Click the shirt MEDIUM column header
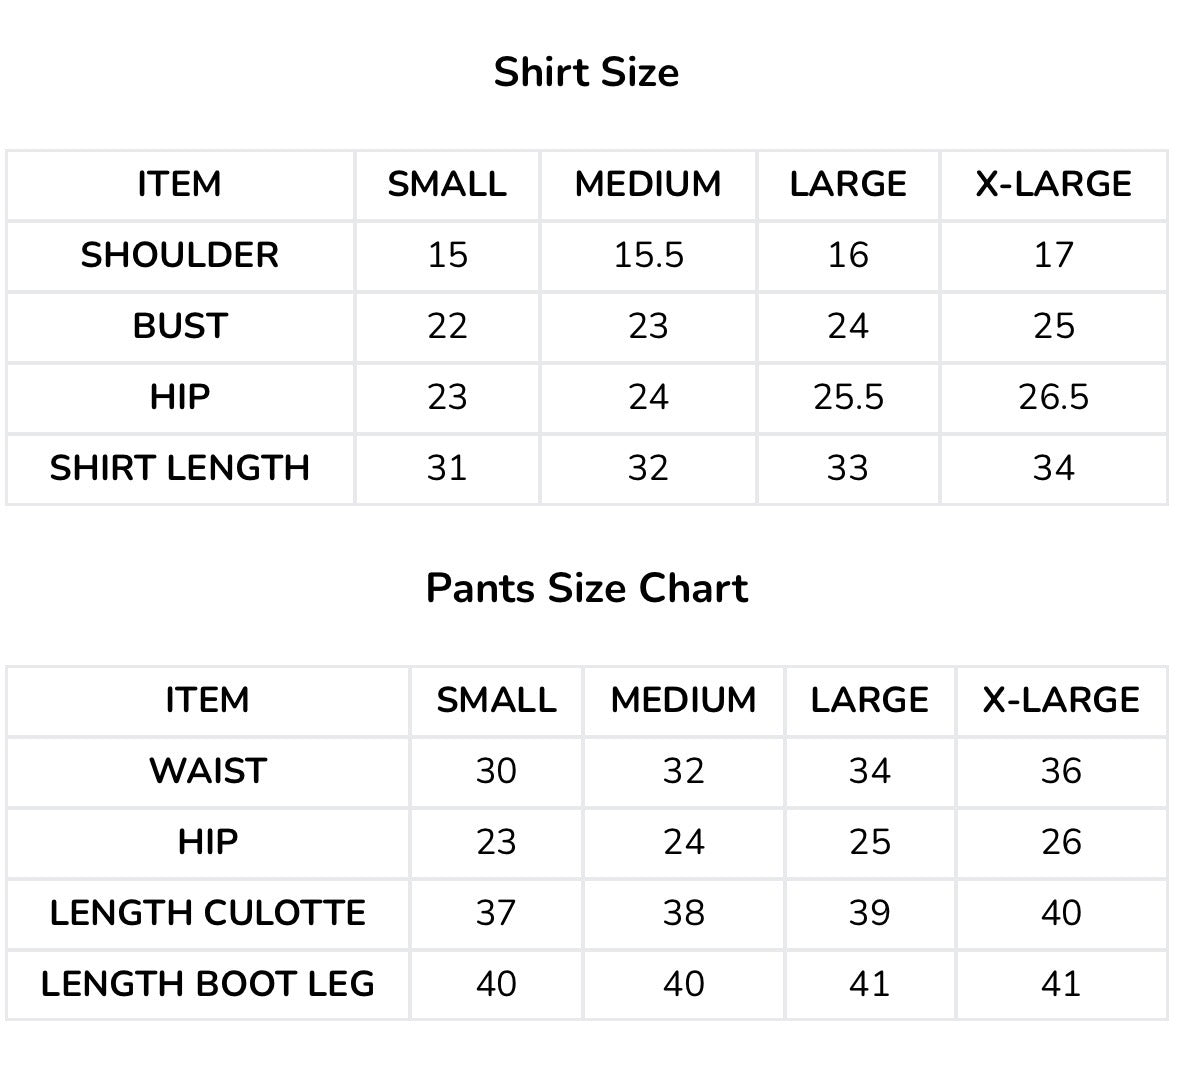 coord(648,184)
